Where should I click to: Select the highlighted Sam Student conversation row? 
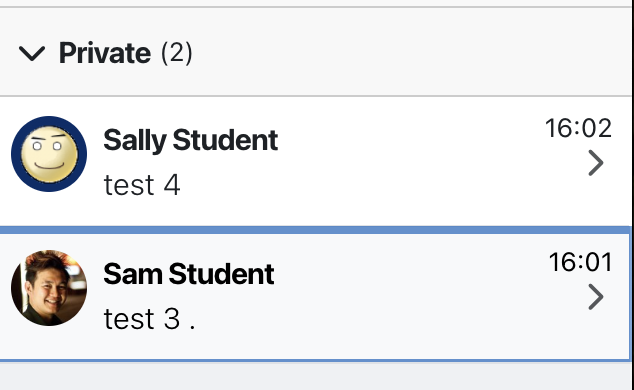click(315, 294)
